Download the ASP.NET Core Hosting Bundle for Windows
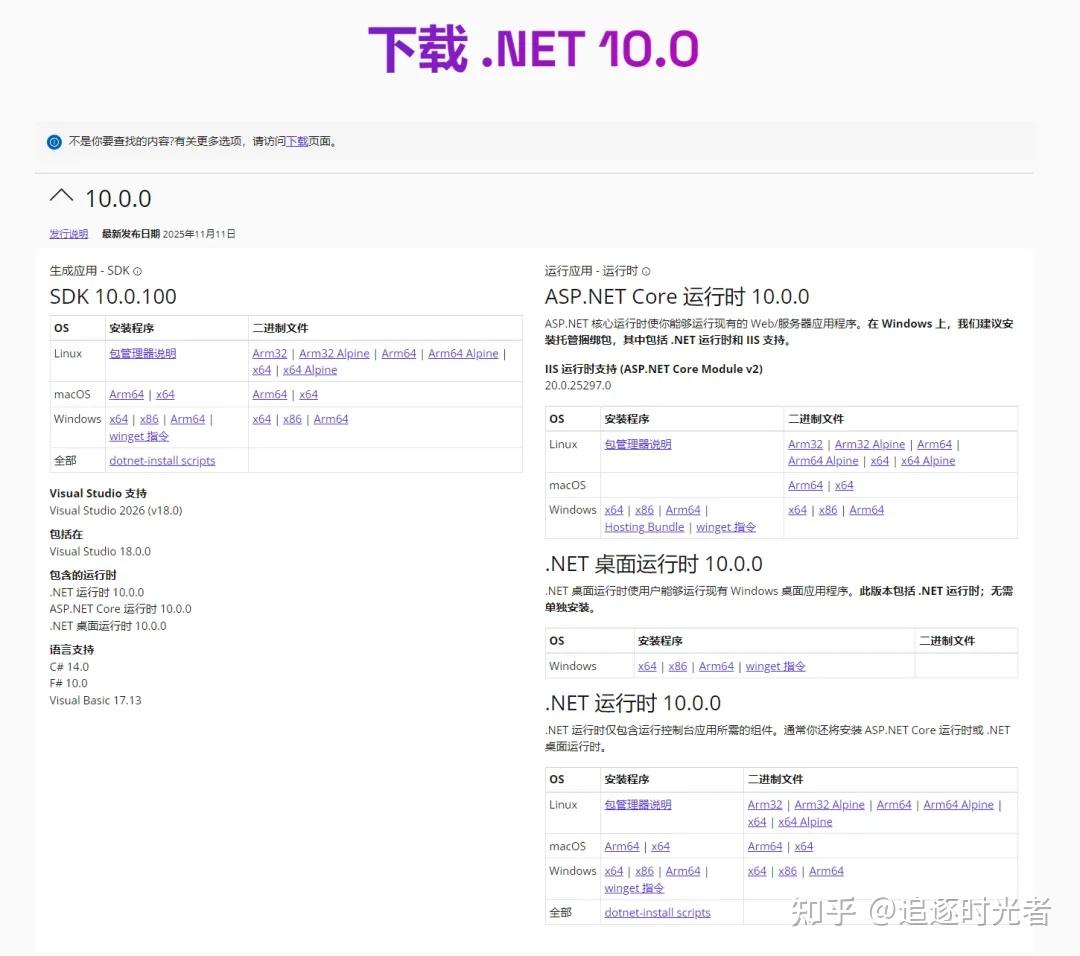The height and width of the screenshot is (956, 1080). [644, 527]
